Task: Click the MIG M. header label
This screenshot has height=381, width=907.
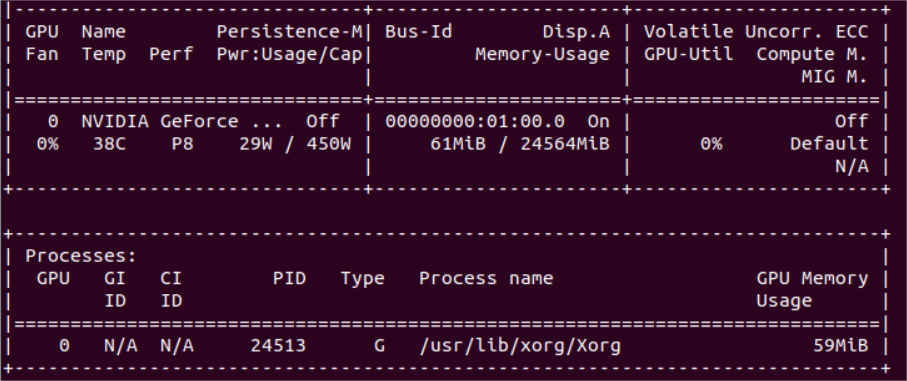Action: pos(835,76)
